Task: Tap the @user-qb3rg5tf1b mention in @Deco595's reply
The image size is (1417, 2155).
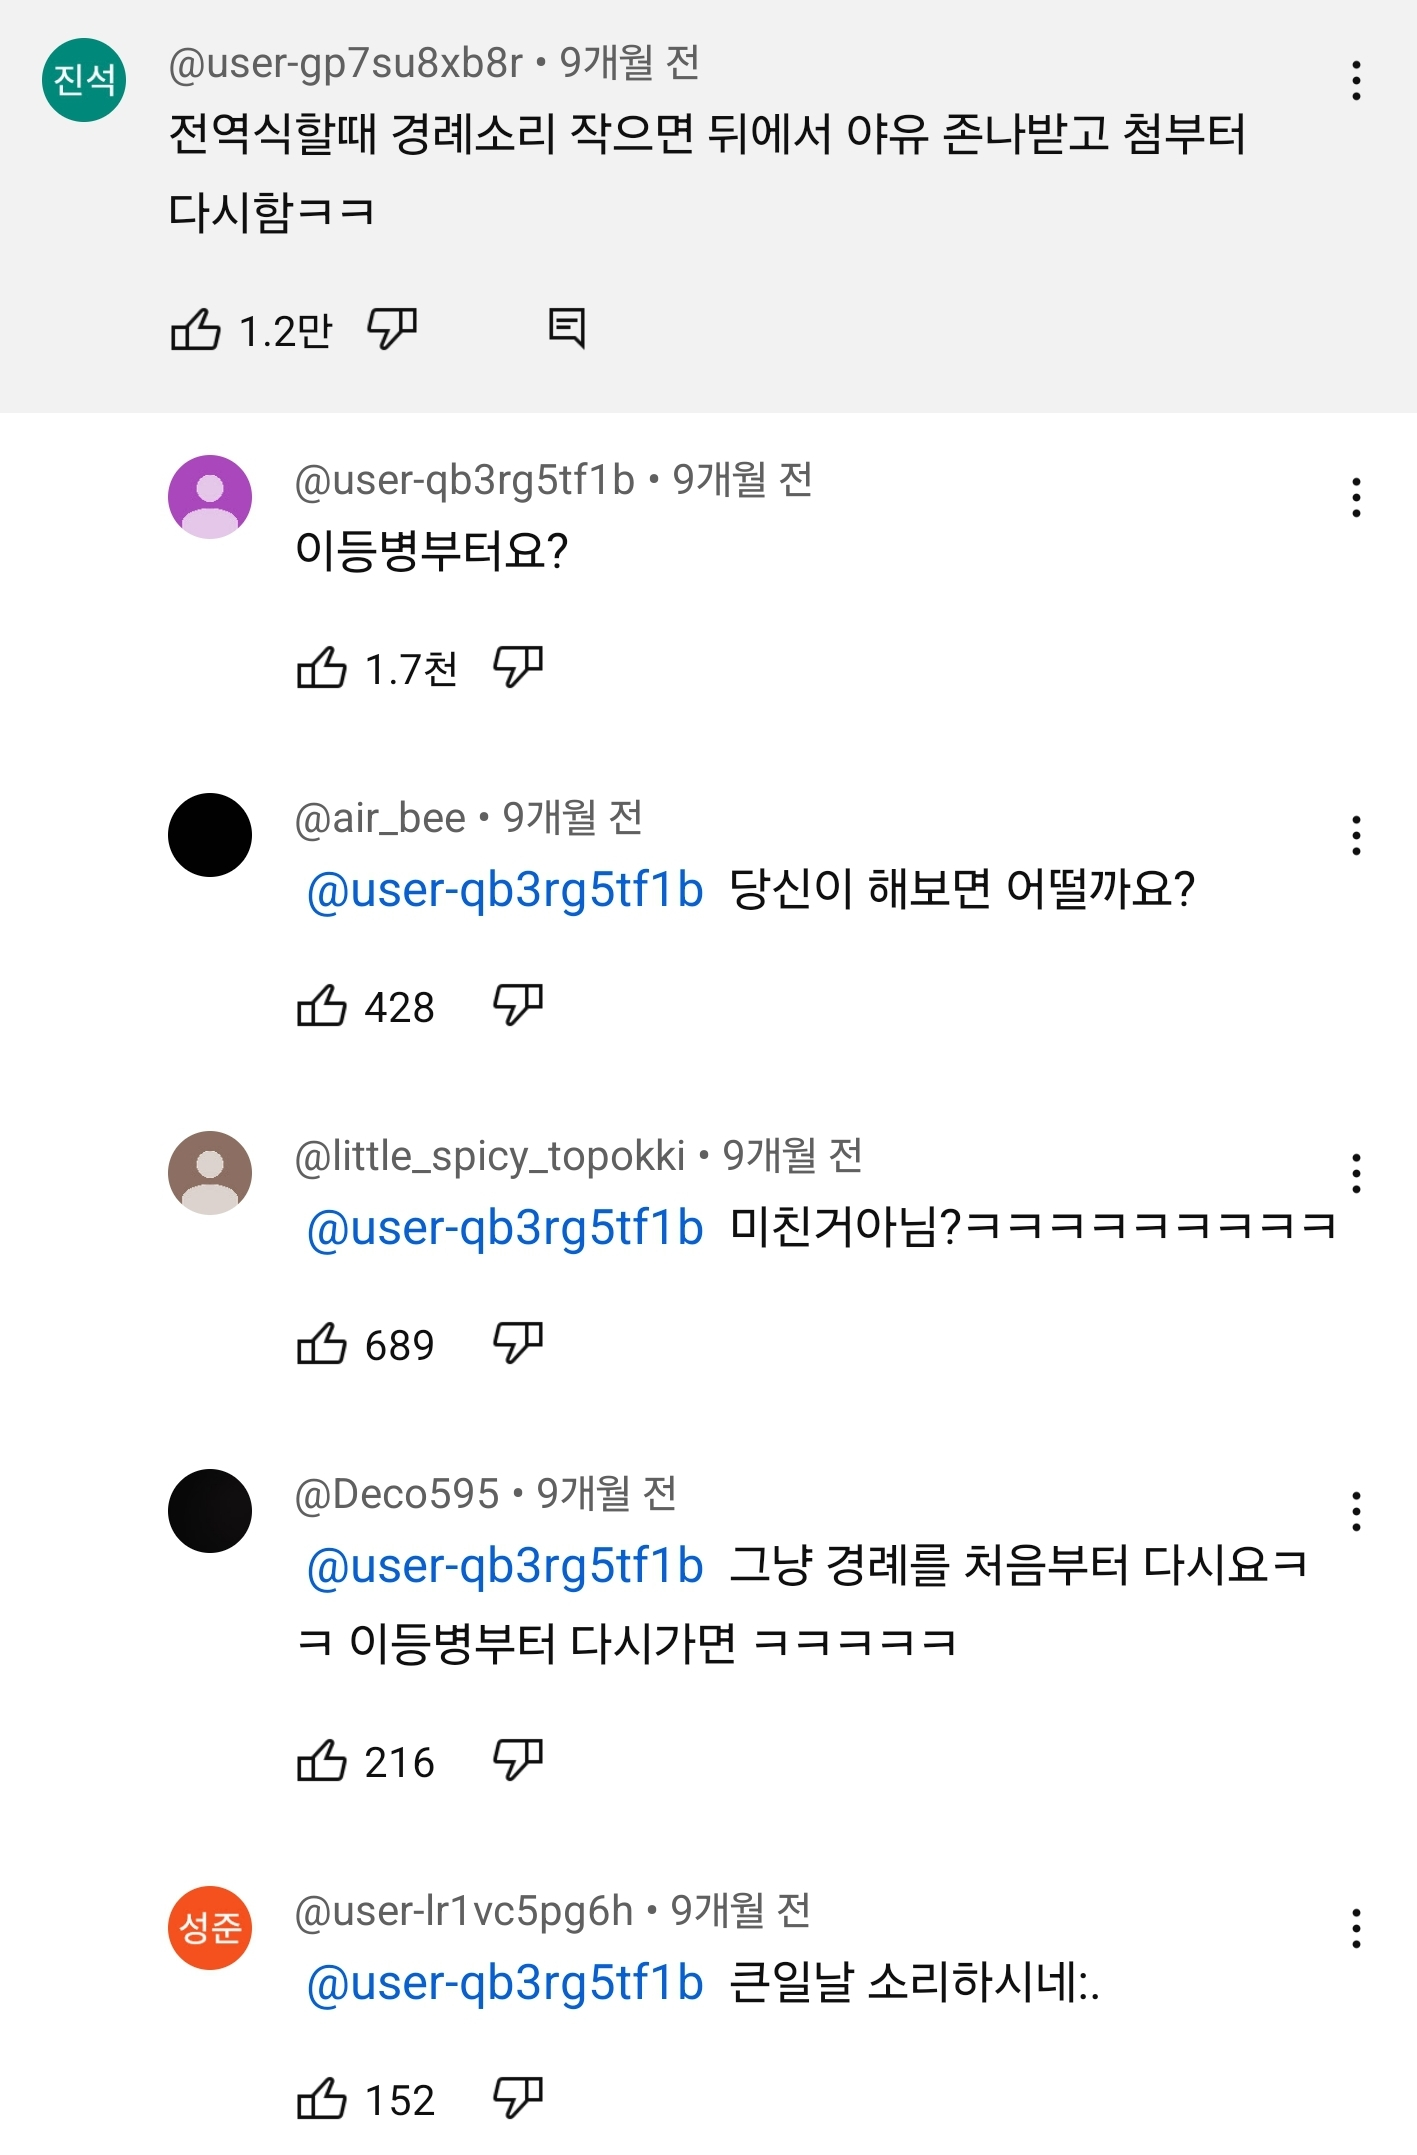Action: (505, 1565)
